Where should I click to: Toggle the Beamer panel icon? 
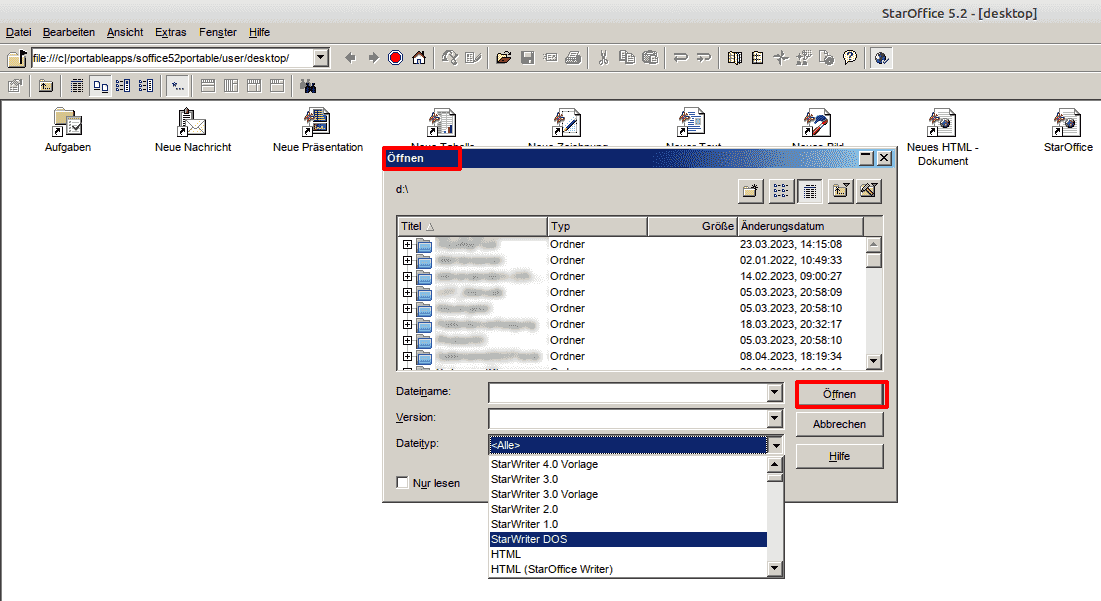758,58
